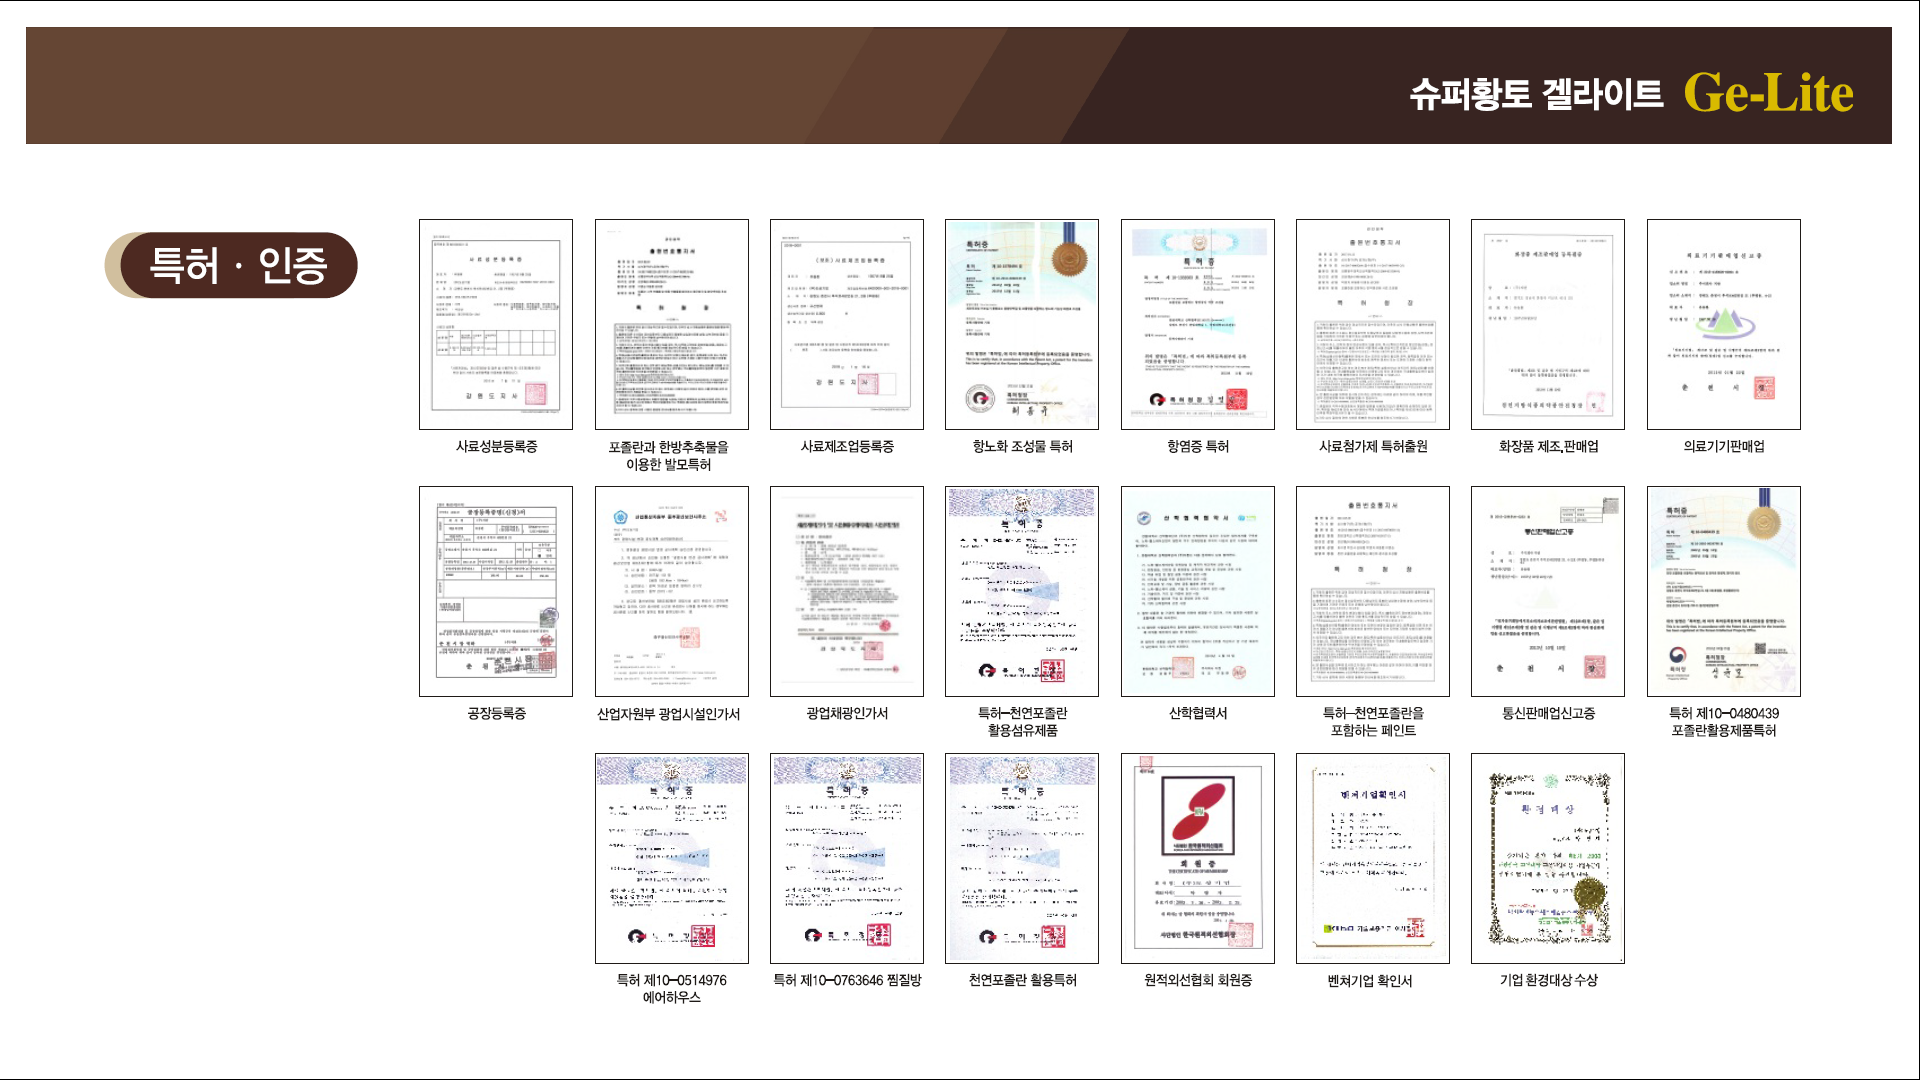Click the 사료성분등록증 caption
Viewport: 1920px width, 1080px height.
point(497,447)
